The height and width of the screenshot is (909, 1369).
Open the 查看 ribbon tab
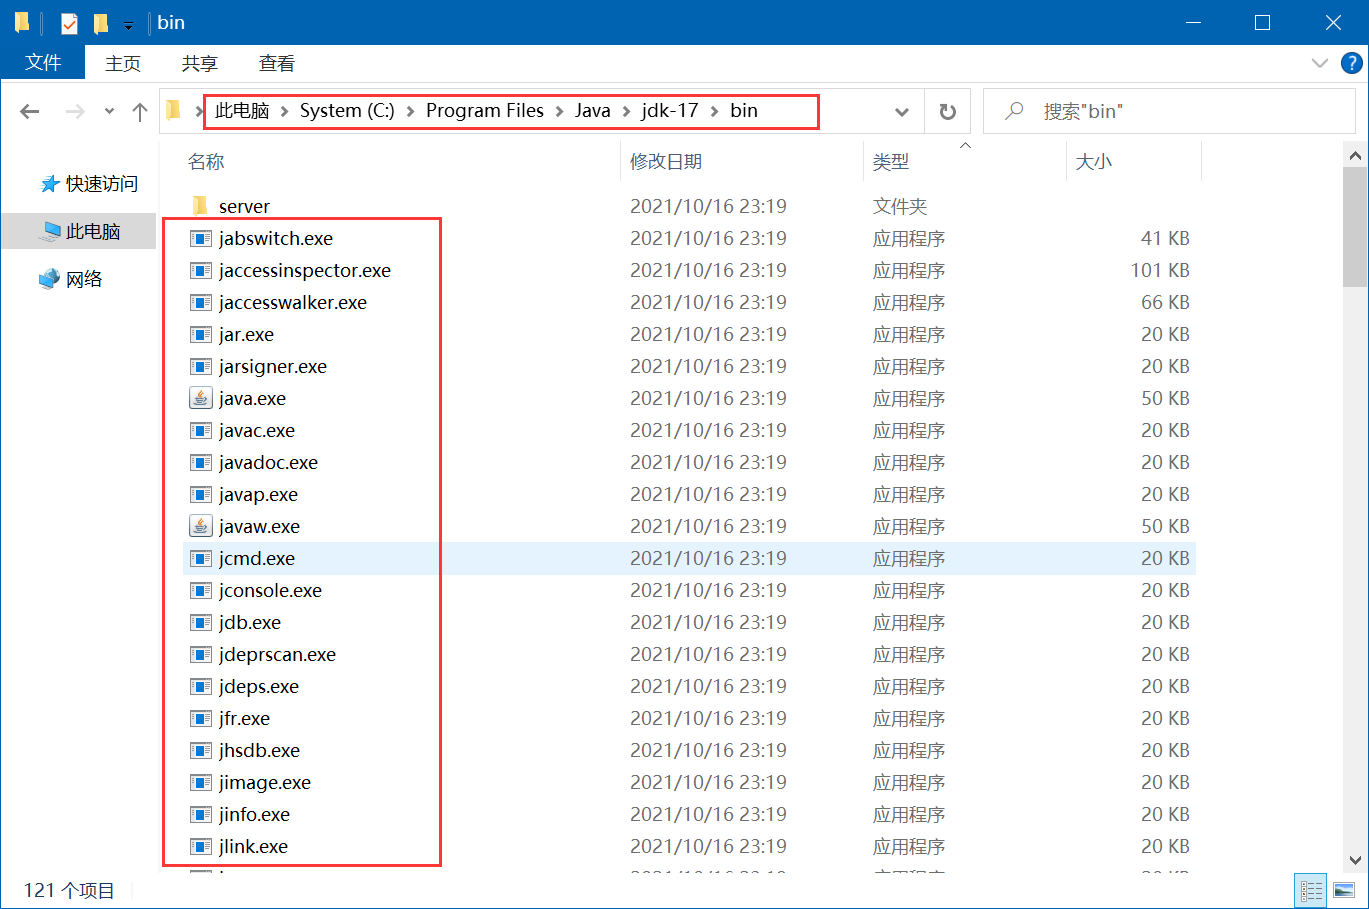[x=276, y=63]
